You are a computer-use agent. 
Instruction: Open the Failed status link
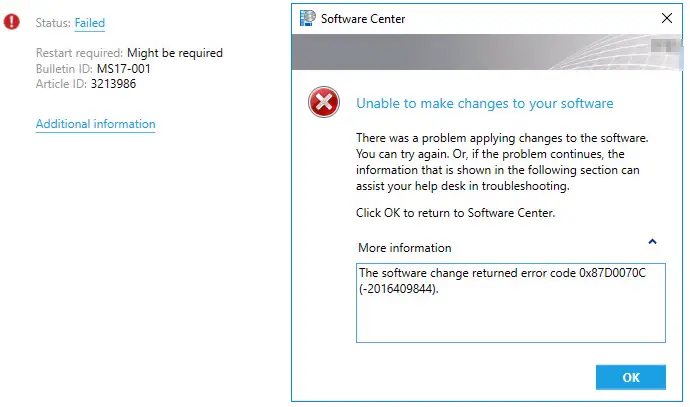tap(89, 23)
